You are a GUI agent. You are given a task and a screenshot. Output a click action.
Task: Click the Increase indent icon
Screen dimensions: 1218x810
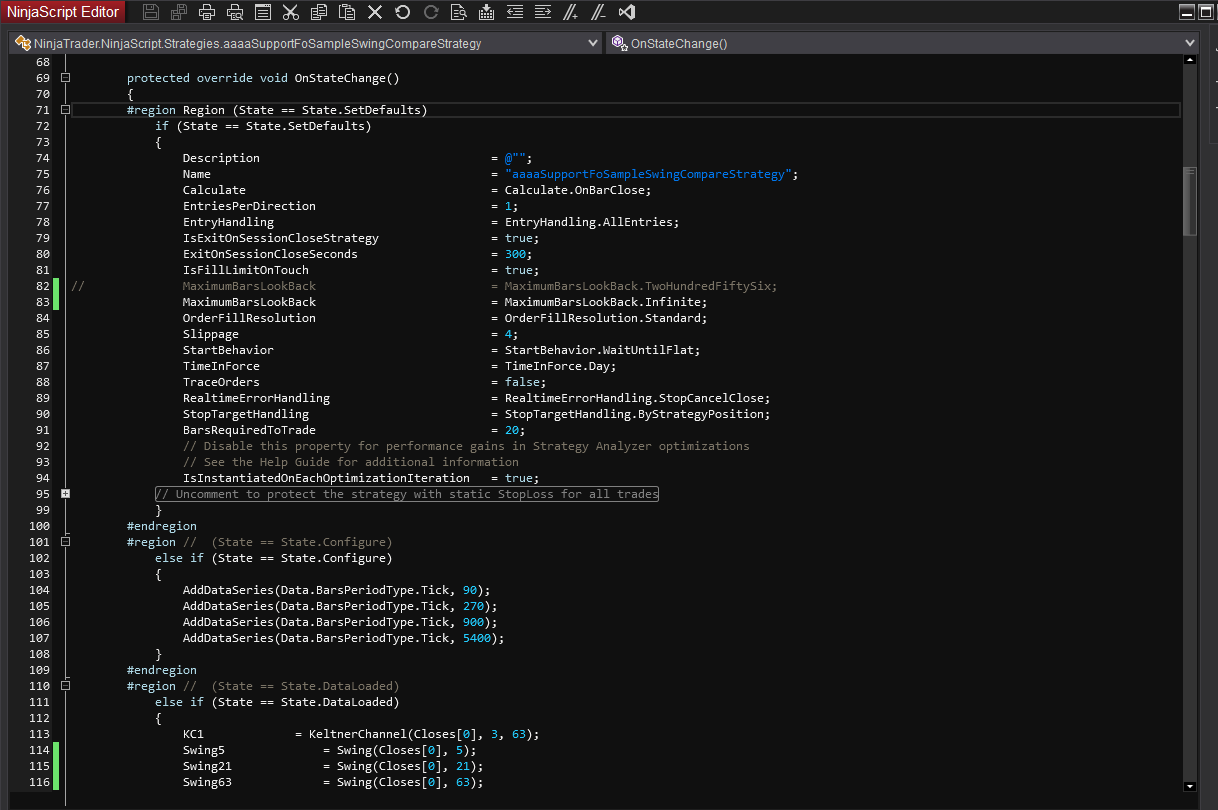pos(542,12)
